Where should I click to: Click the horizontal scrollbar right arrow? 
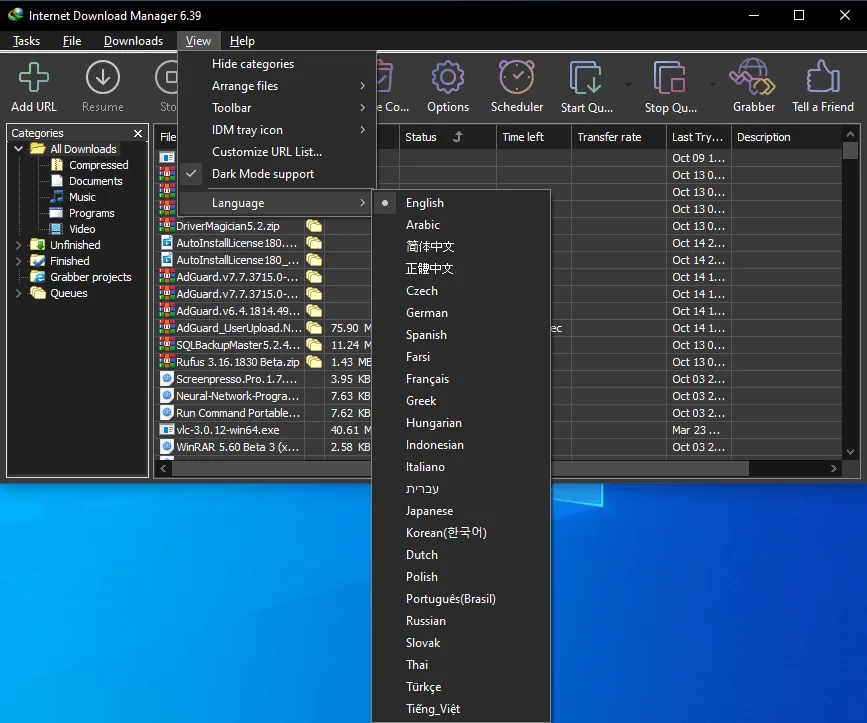point(833,469)
